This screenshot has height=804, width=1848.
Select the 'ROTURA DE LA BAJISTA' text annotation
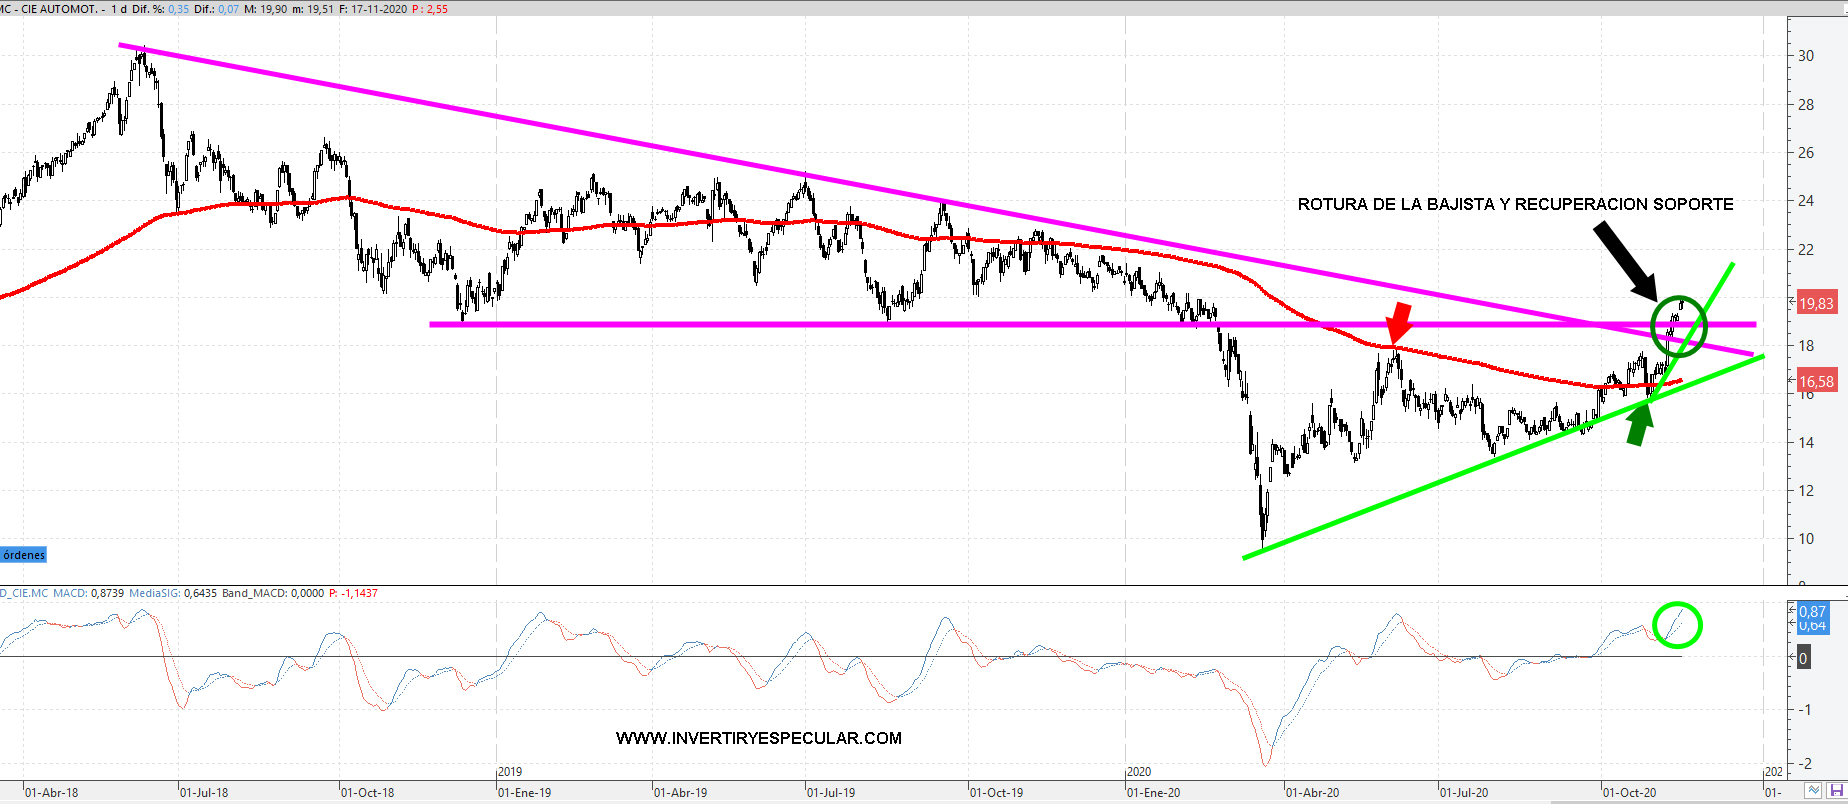[x=1515, y=204]
